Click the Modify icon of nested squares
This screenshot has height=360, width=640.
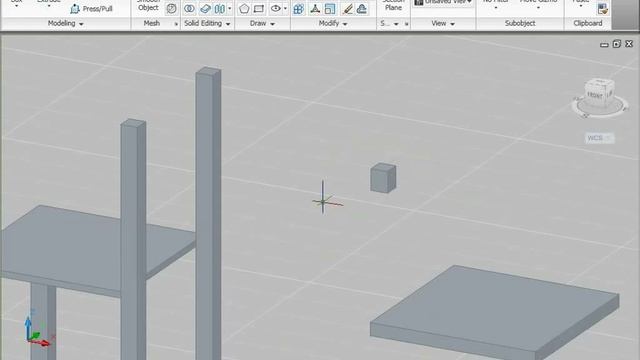pyautogui.click(x=330, y=9)
